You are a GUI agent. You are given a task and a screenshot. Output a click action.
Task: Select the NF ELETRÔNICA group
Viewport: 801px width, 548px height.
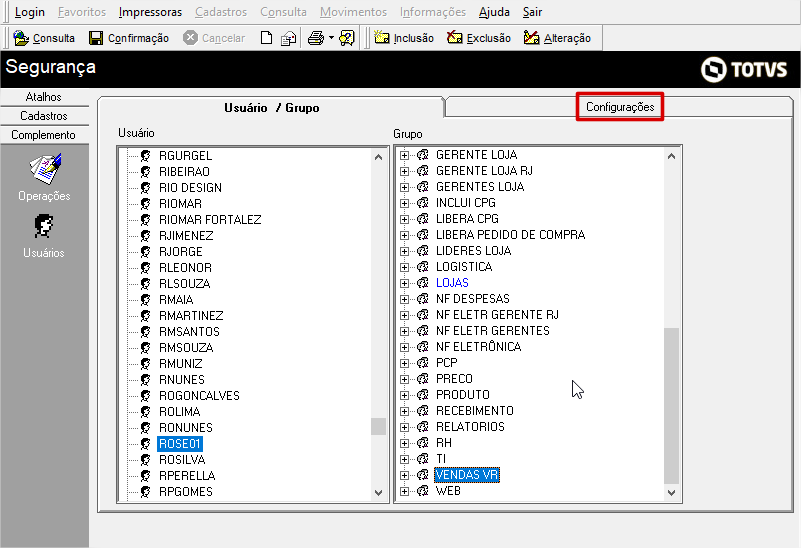coord(478,347)
